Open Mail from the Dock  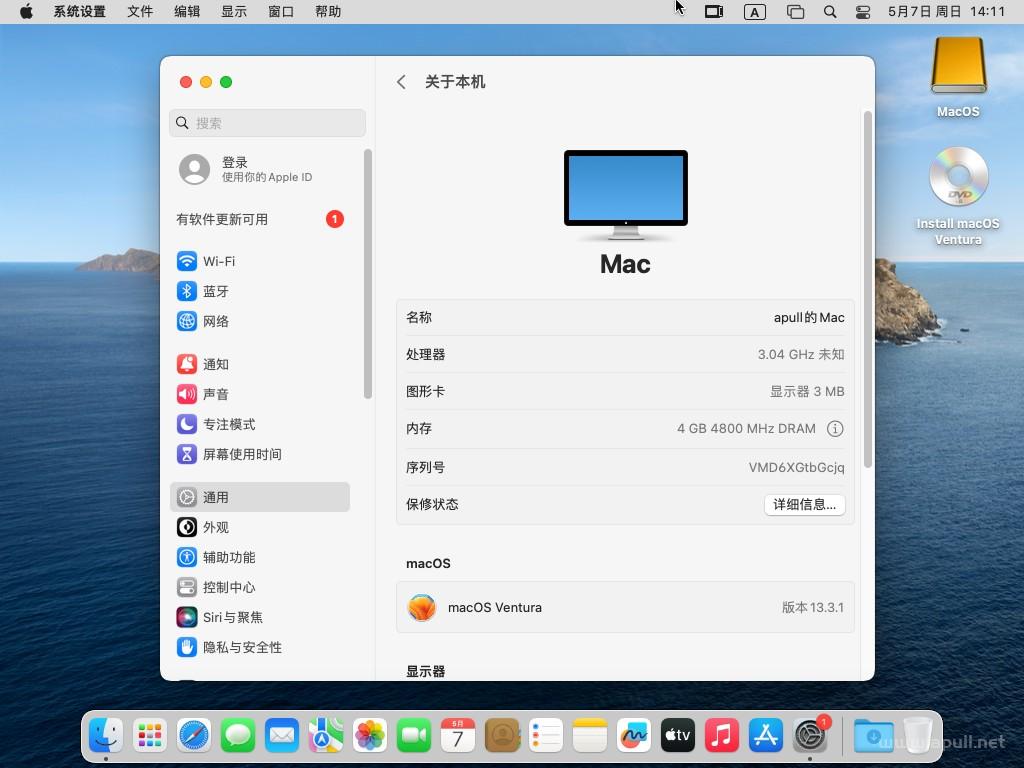282,735
